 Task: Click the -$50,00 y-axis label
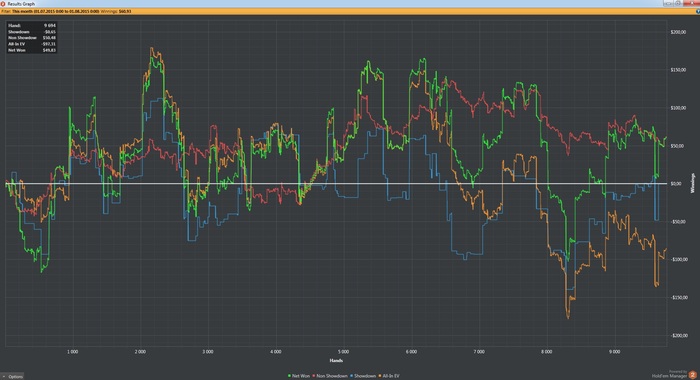678,222
